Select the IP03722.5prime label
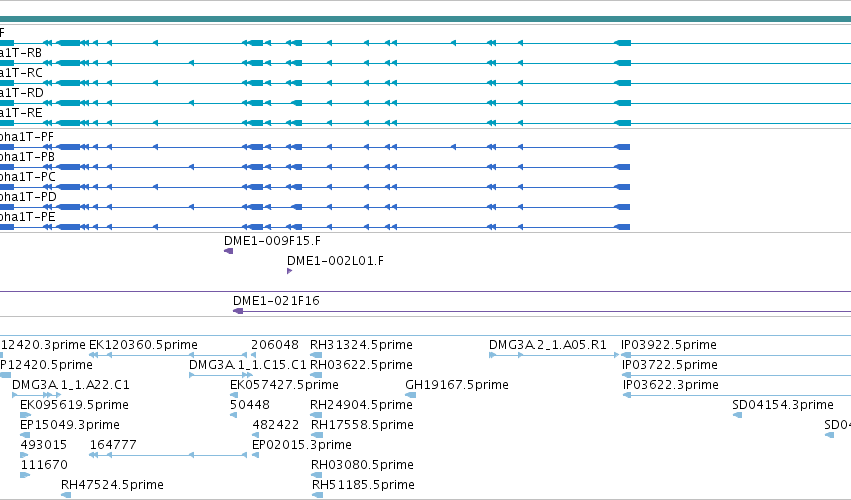This screenshot has height=500, width=851. tap(670, 365)
